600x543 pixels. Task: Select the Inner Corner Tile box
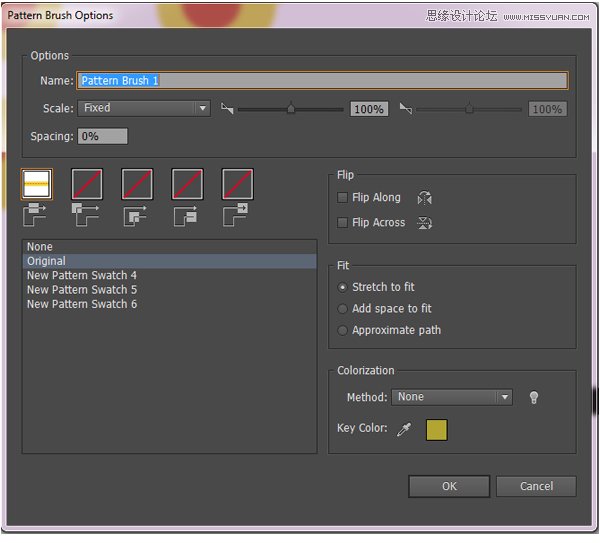137,184
